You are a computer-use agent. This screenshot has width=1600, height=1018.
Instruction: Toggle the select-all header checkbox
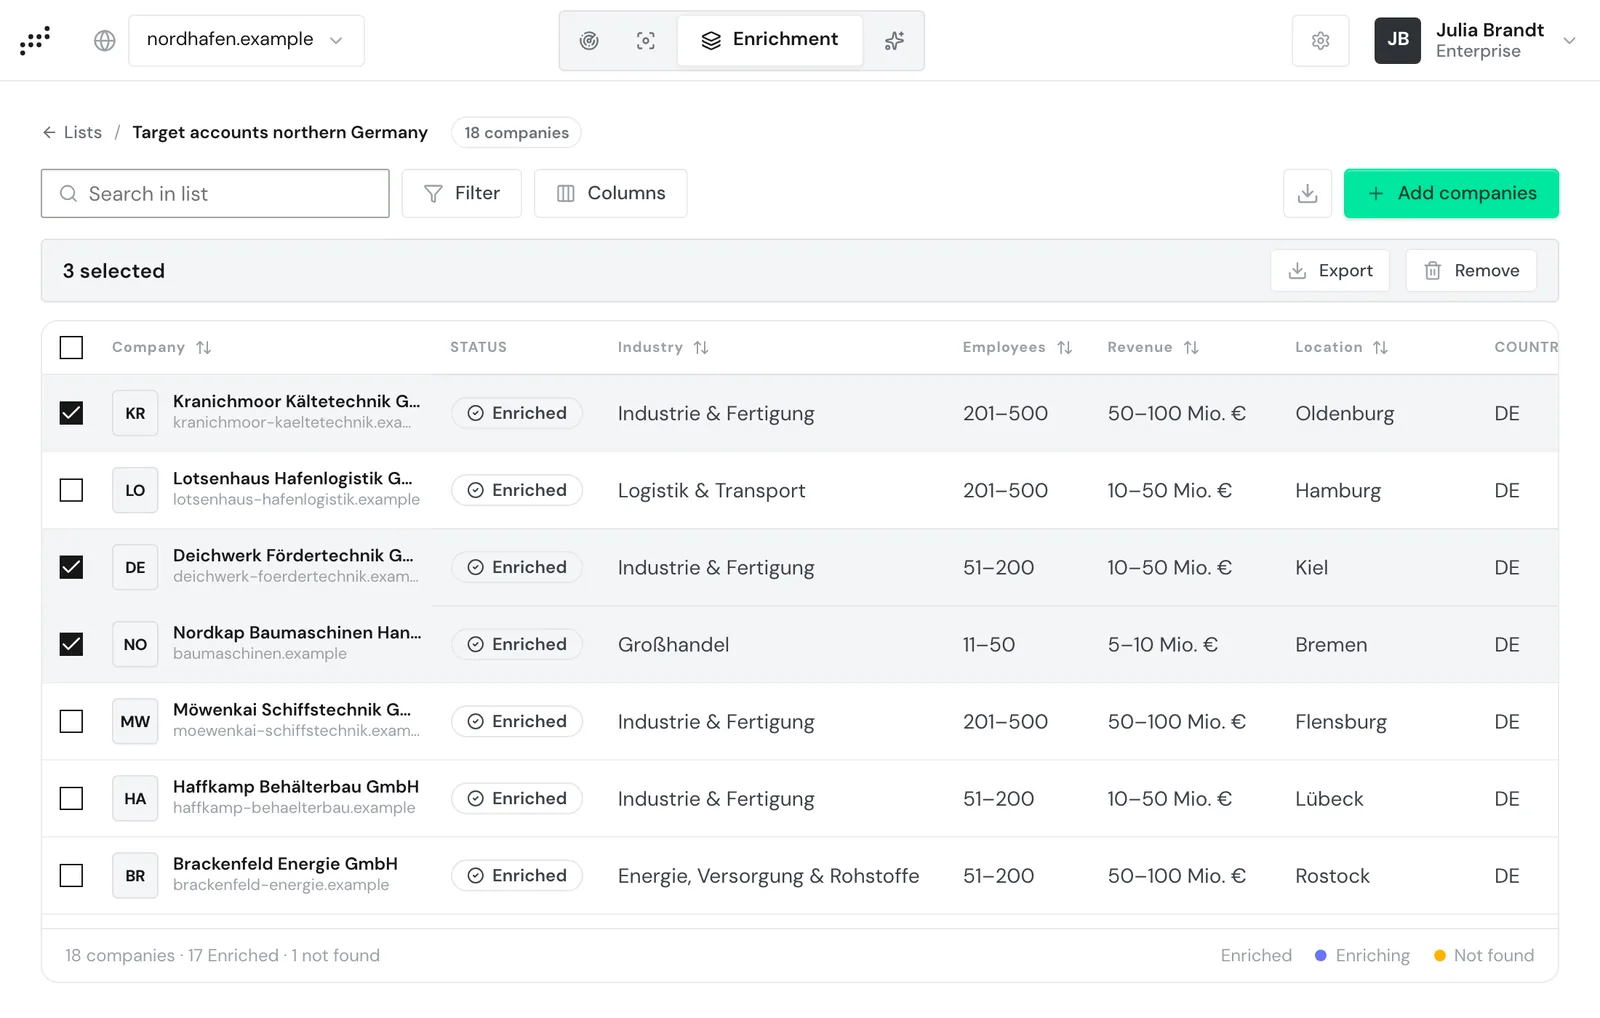coord(71,347)
